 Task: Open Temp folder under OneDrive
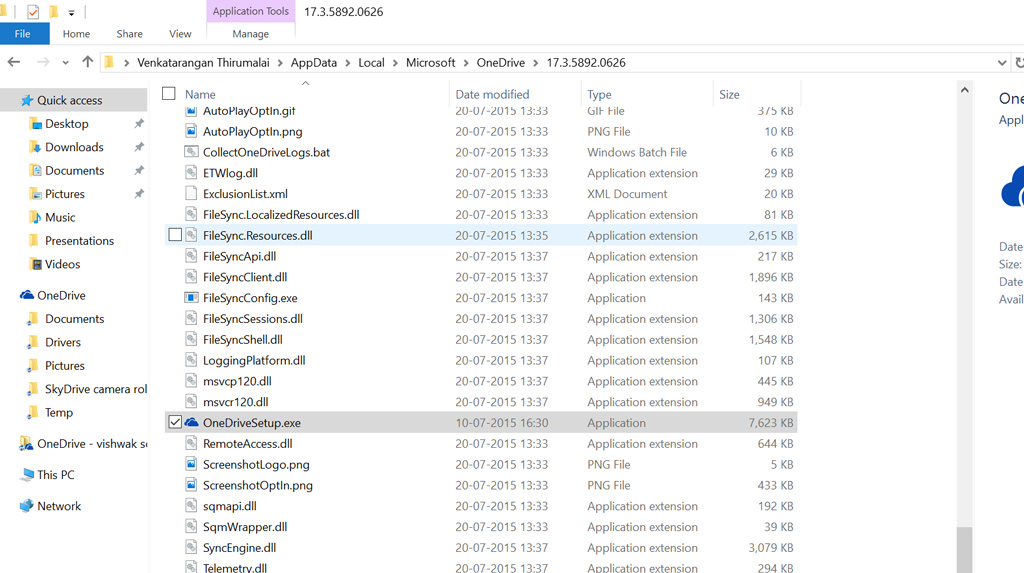point(59,412)
